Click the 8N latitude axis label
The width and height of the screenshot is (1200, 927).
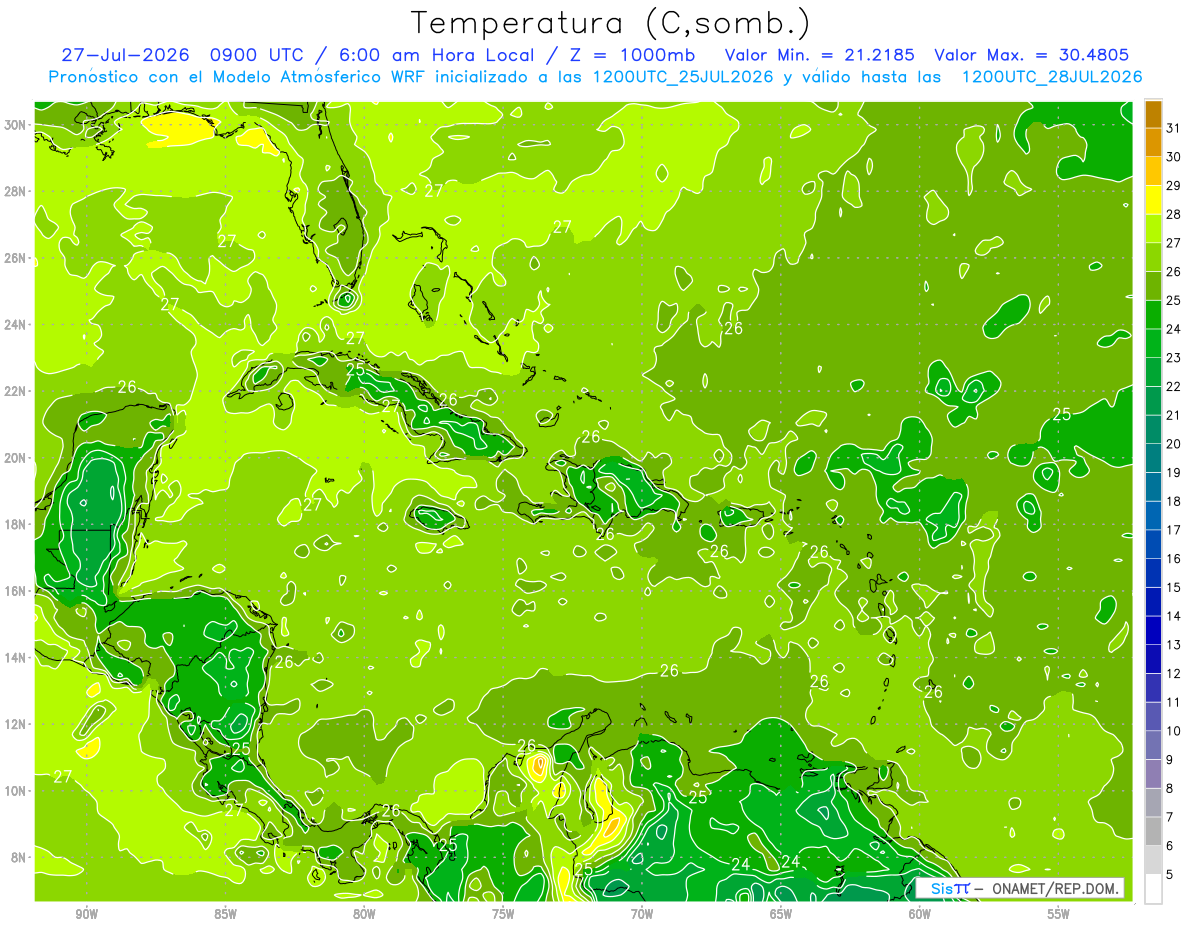[20, 857]
